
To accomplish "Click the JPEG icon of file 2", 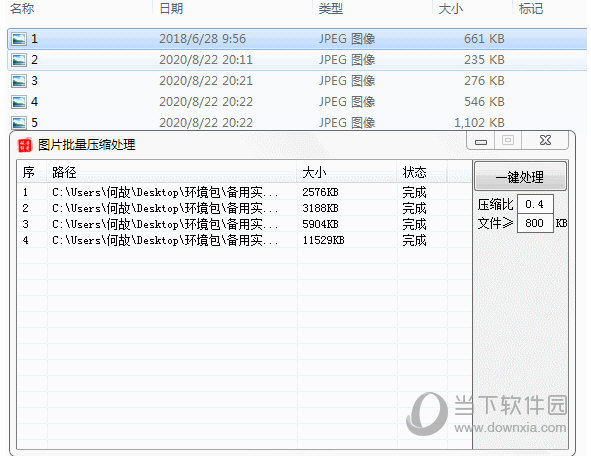I will tap(19, 60).
